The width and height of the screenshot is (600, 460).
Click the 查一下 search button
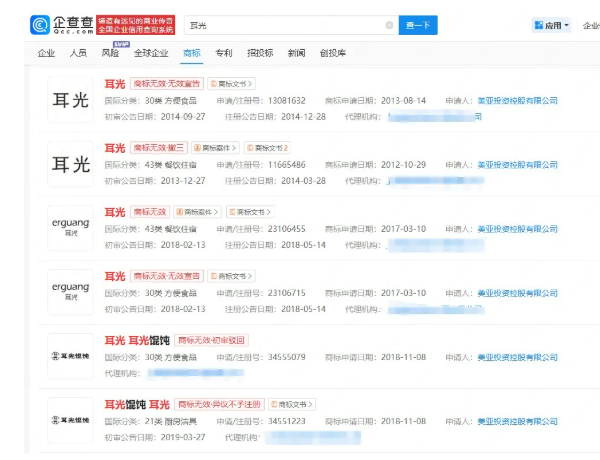coord(418,24)
